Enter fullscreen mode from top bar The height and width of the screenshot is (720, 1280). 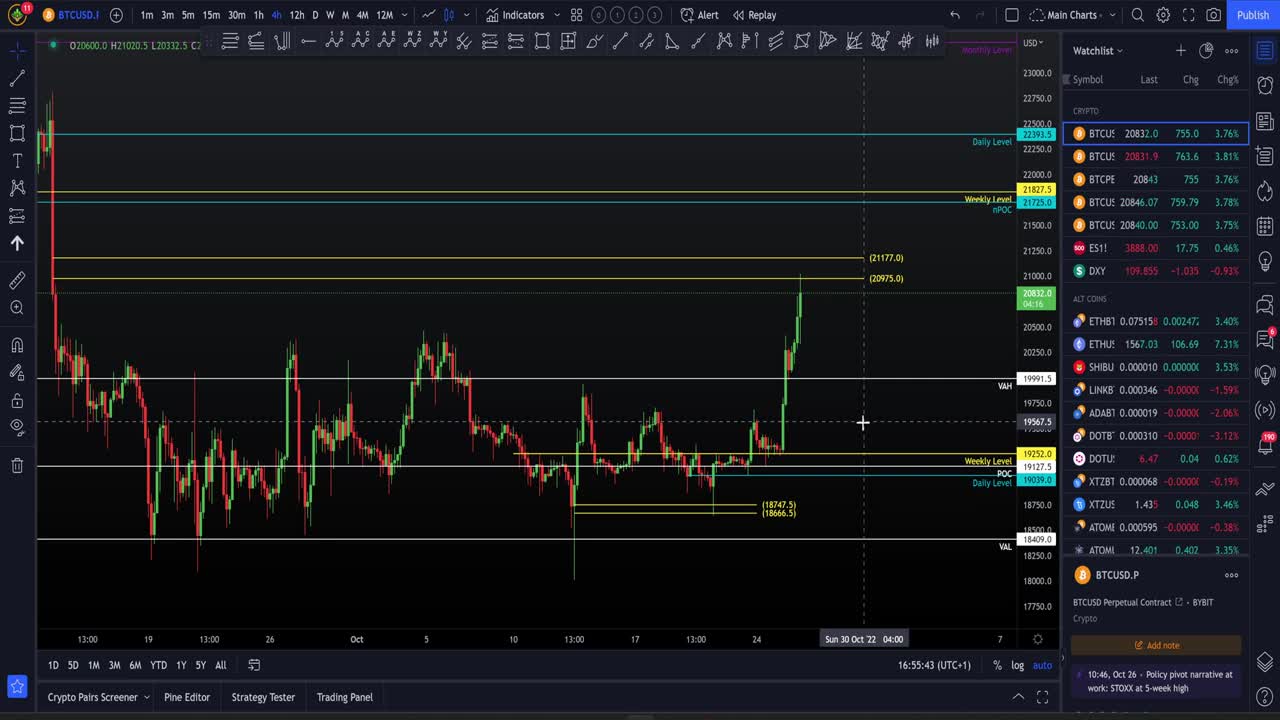click(1188, 15)
